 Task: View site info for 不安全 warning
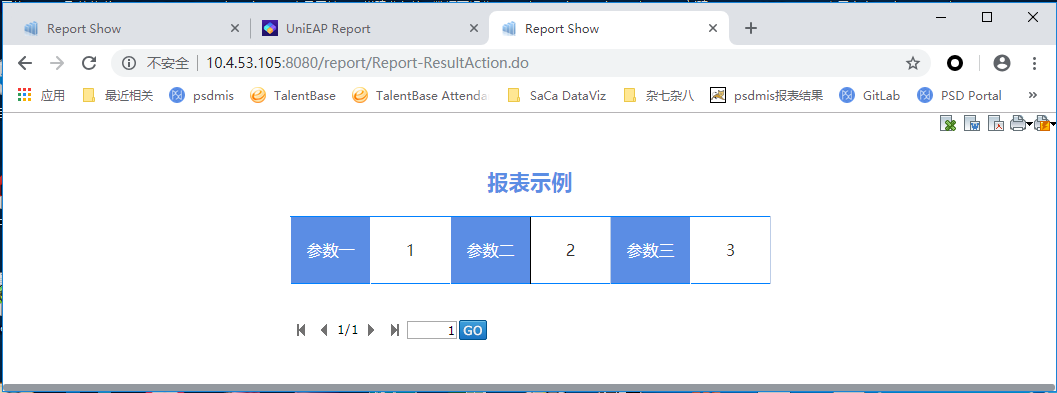click(x=155, y=63)
